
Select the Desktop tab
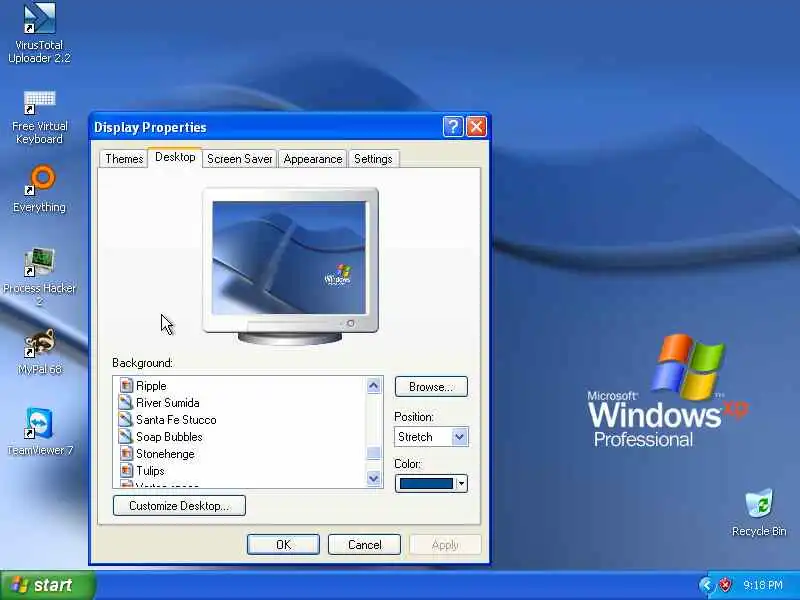point(175,157)
